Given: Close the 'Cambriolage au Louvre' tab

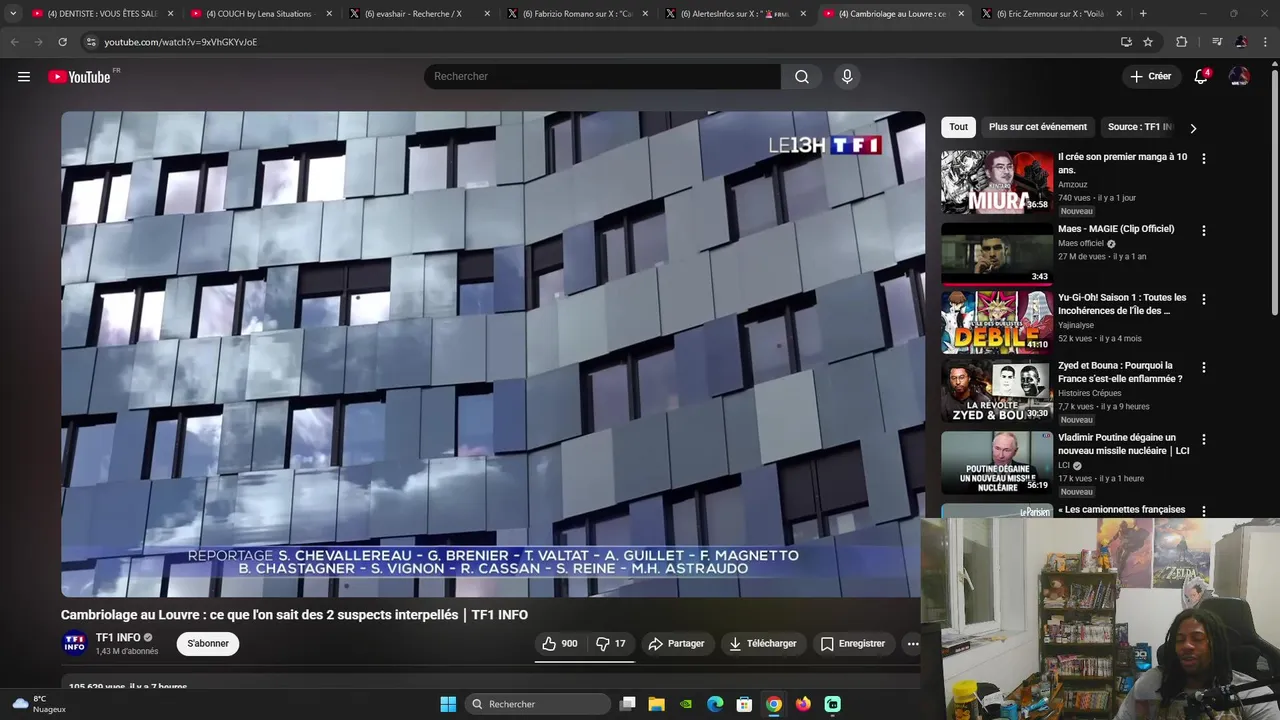Looking at the screenshot, I should click(961, 14).
